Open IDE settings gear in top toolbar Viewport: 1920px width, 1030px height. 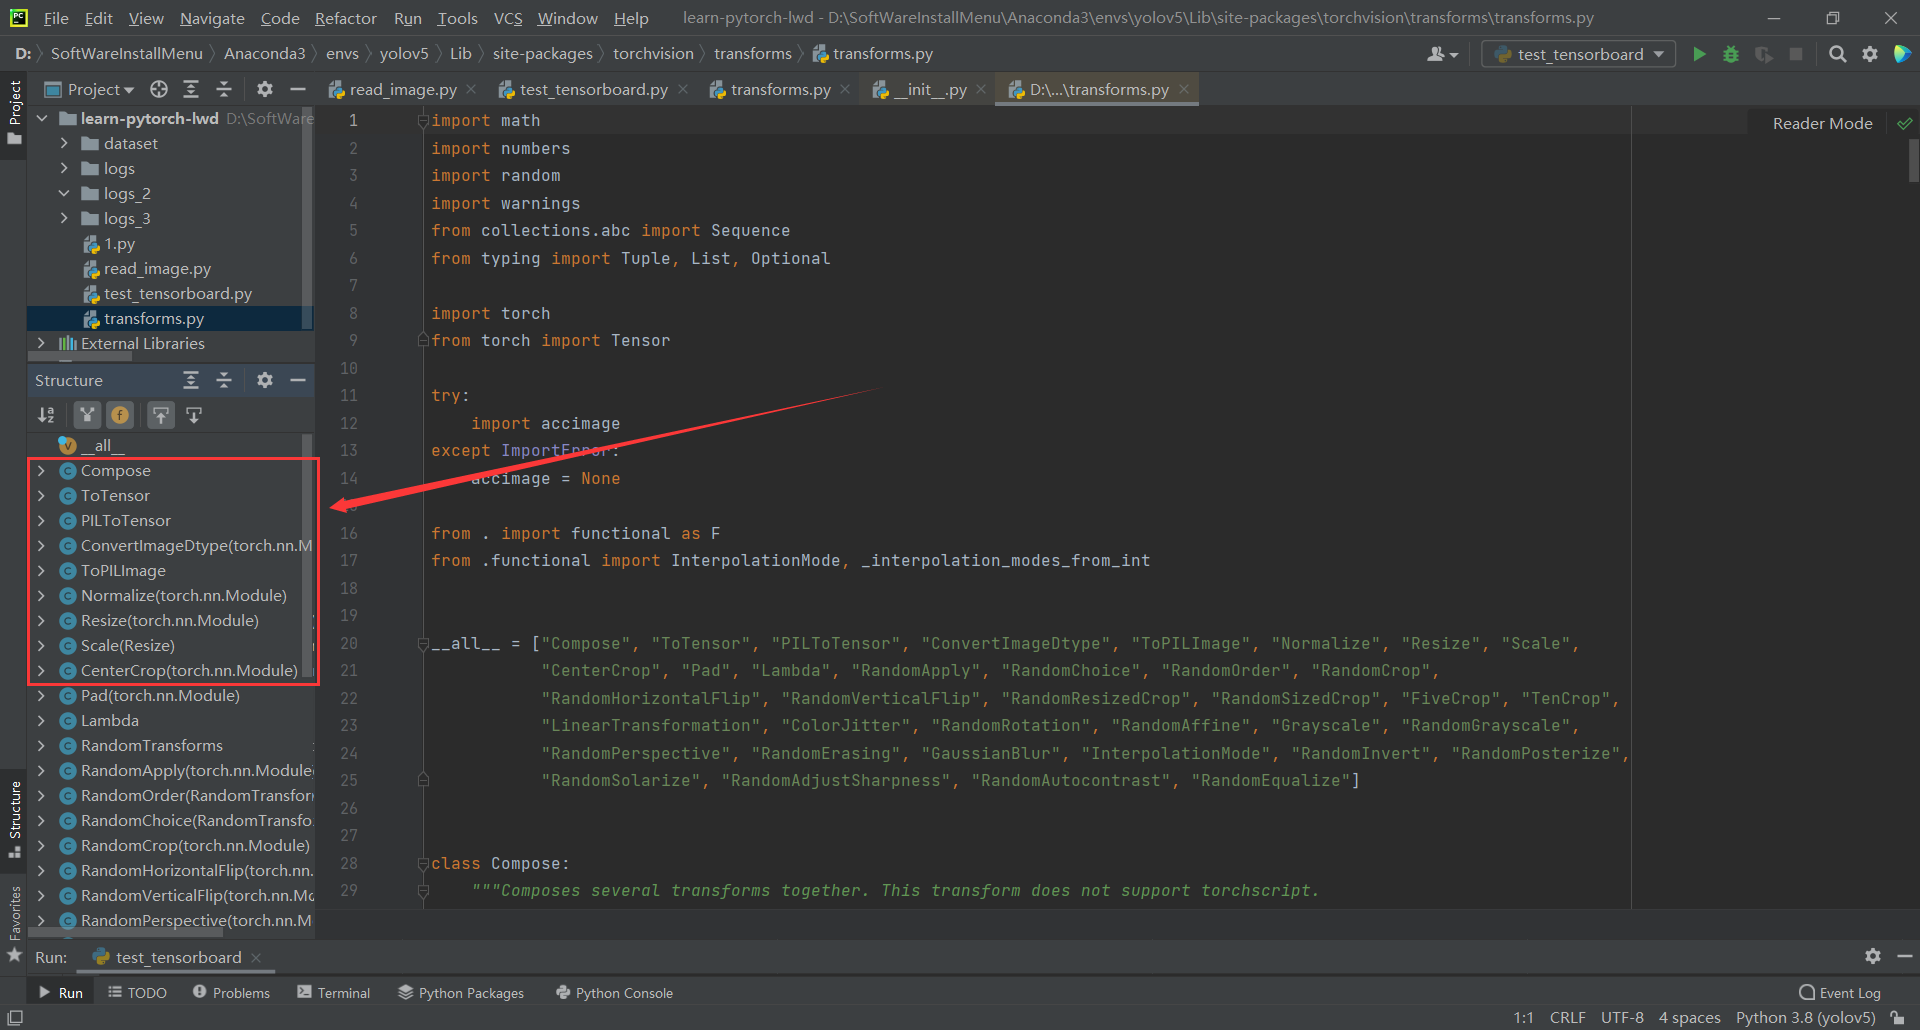[1869, 54]
